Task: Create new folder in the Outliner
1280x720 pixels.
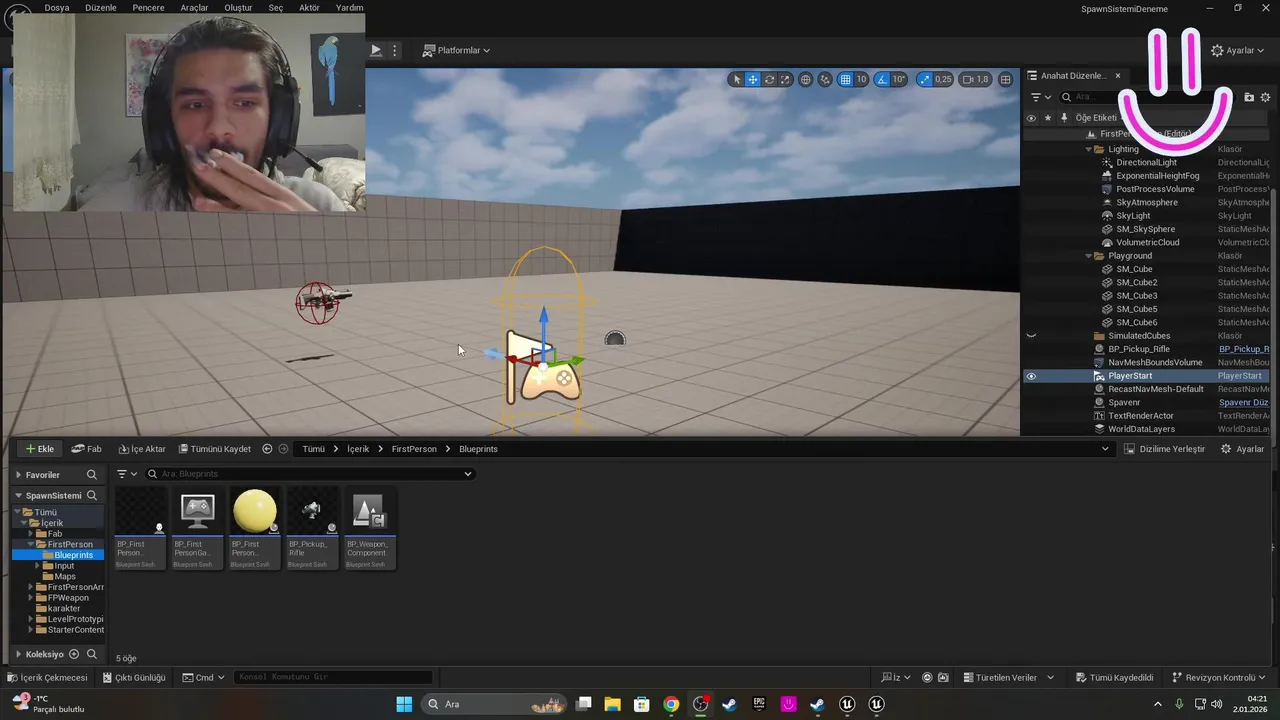Action: click(1249, 97)
